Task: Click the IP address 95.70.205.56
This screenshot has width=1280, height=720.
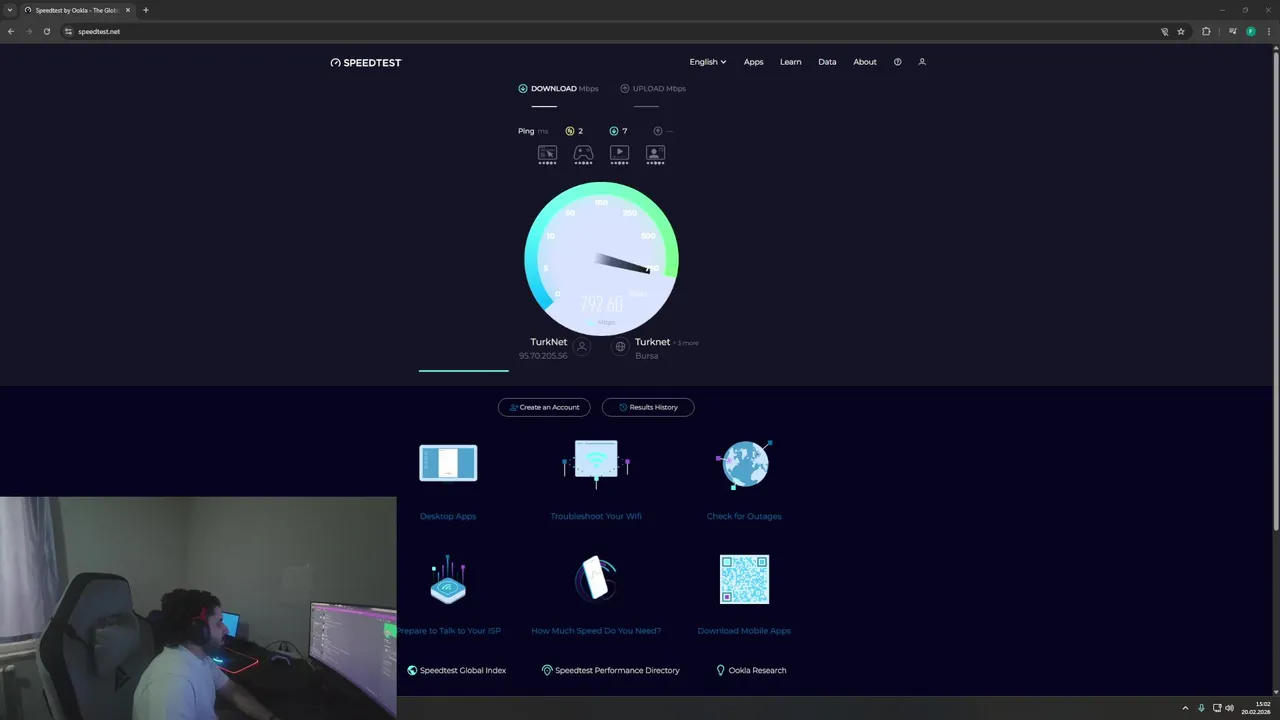Action: 543,356
